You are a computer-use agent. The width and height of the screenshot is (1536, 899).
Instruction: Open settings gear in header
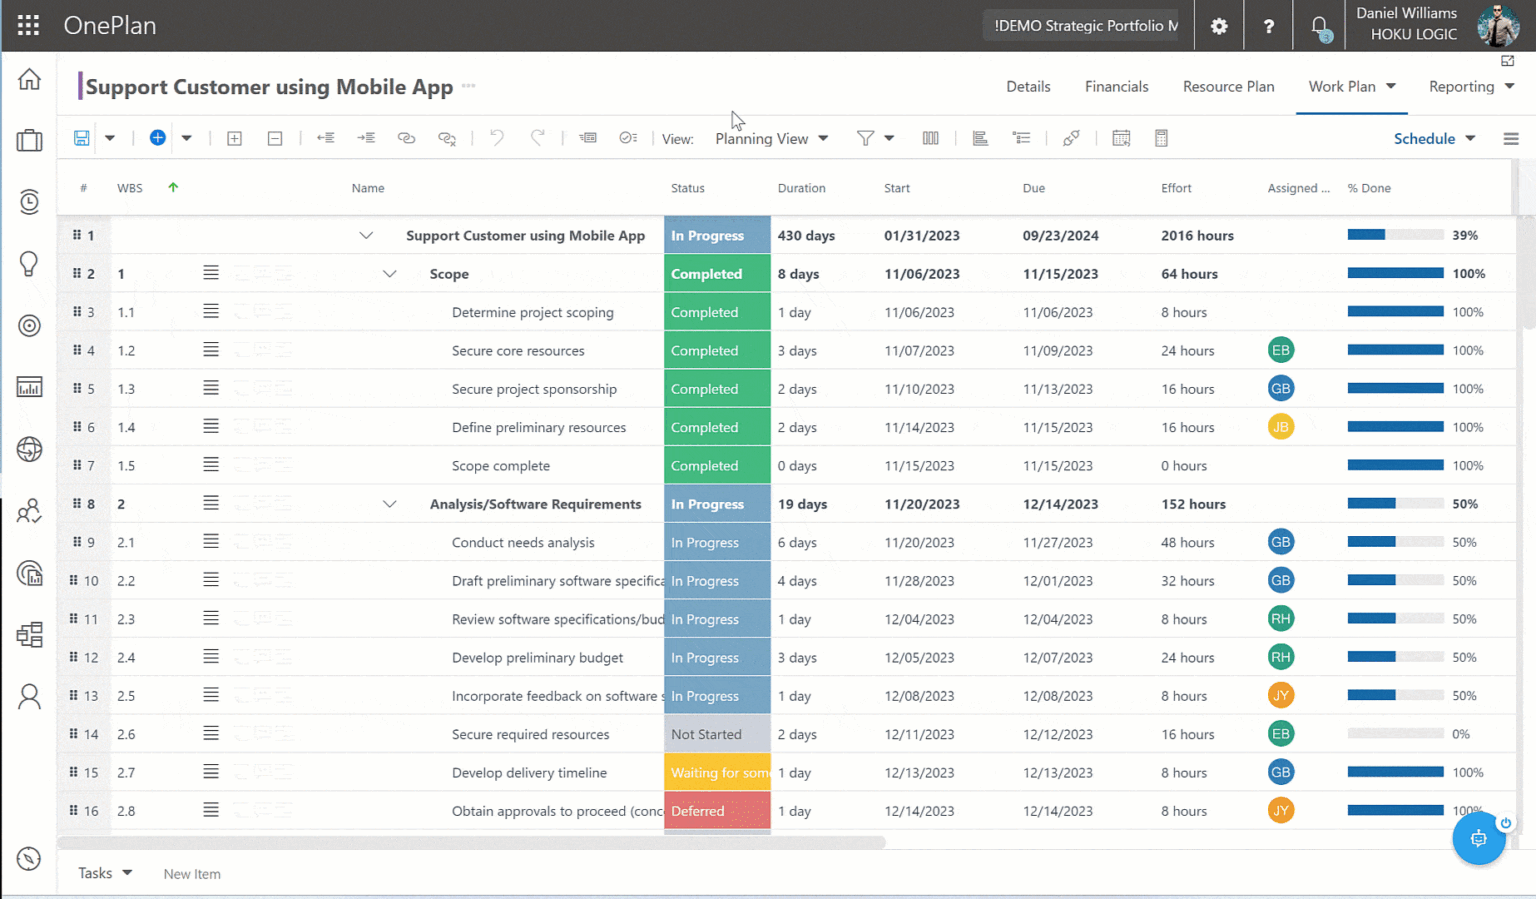1219,27
